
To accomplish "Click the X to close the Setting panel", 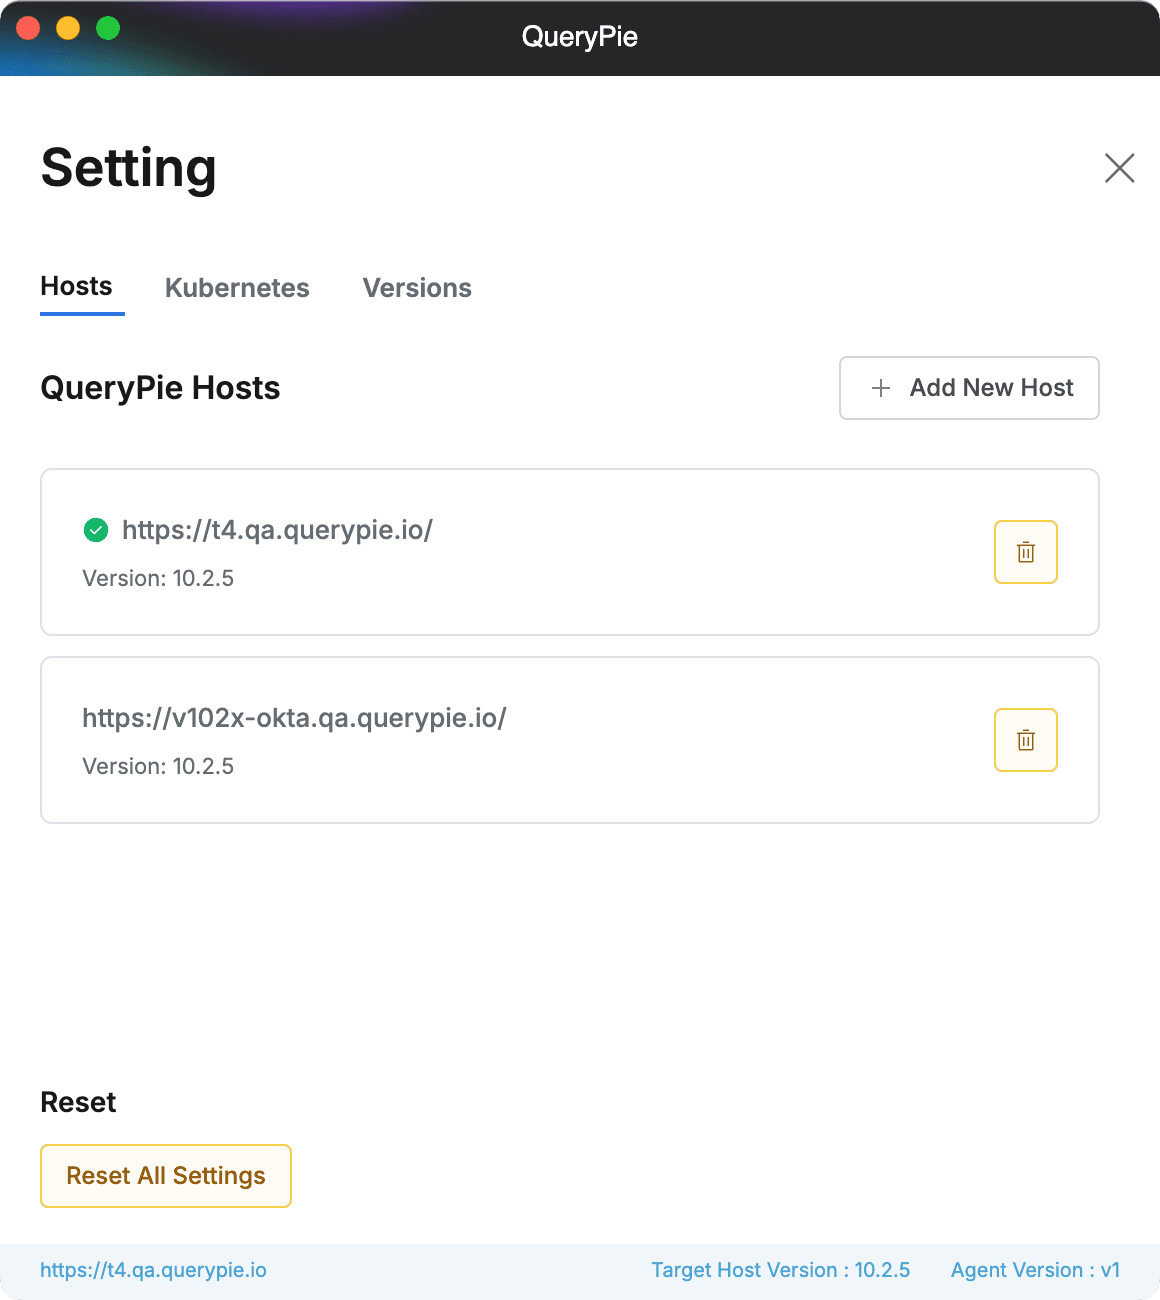I will click(x=1119, y=168).
